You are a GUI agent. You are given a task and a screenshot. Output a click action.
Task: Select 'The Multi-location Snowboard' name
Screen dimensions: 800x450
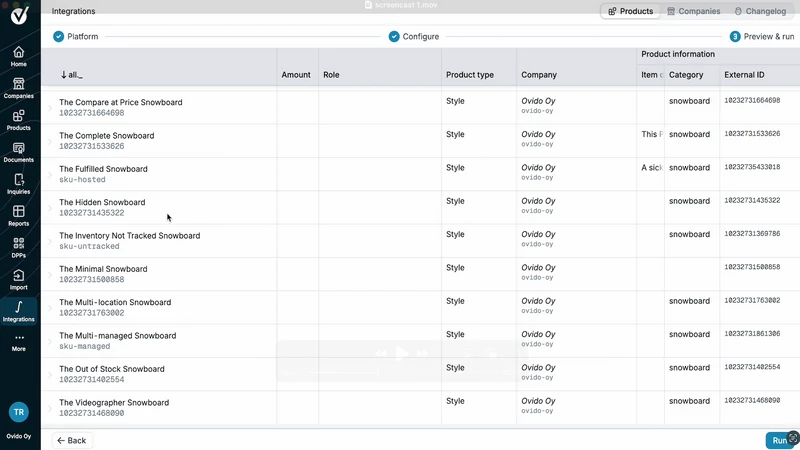tap(115, 302)
